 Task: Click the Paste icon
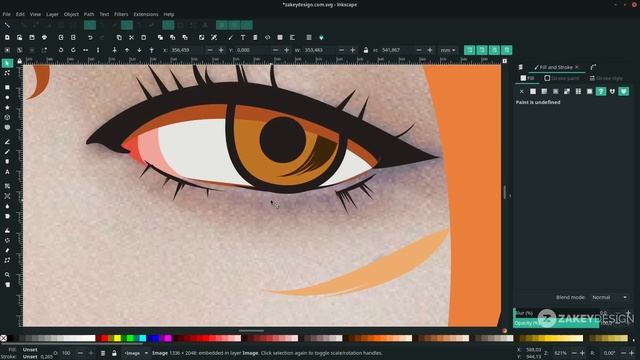pyautogui.click(x=143, y=38)
